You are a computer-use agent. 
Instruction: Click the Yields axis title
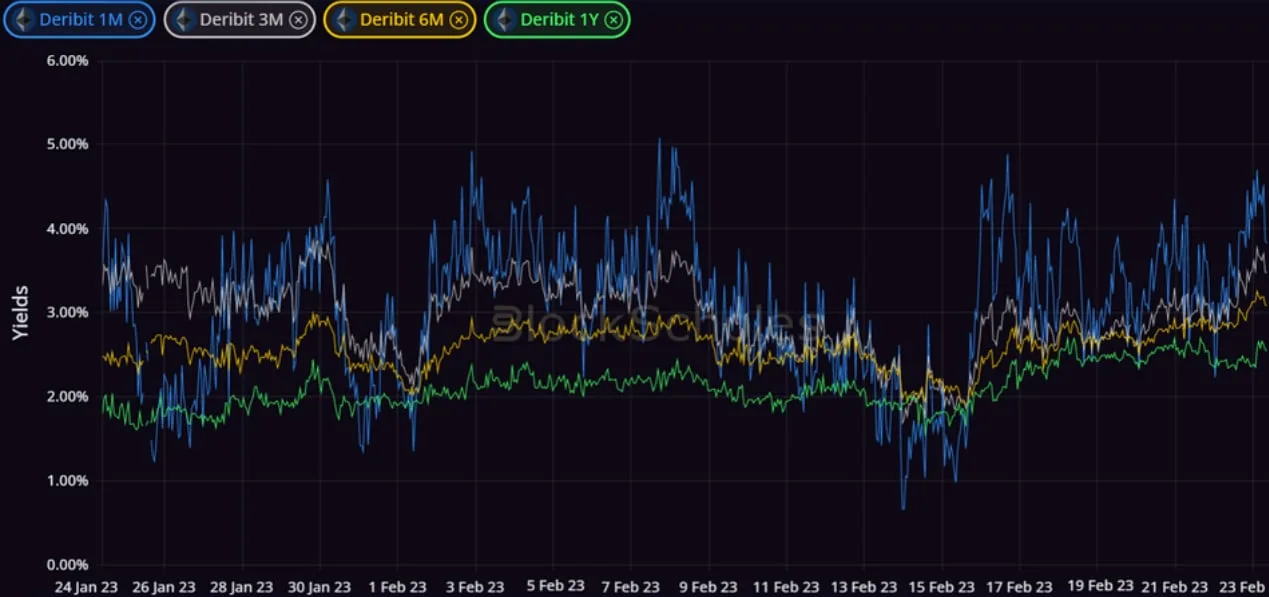[x=21, y=312]
